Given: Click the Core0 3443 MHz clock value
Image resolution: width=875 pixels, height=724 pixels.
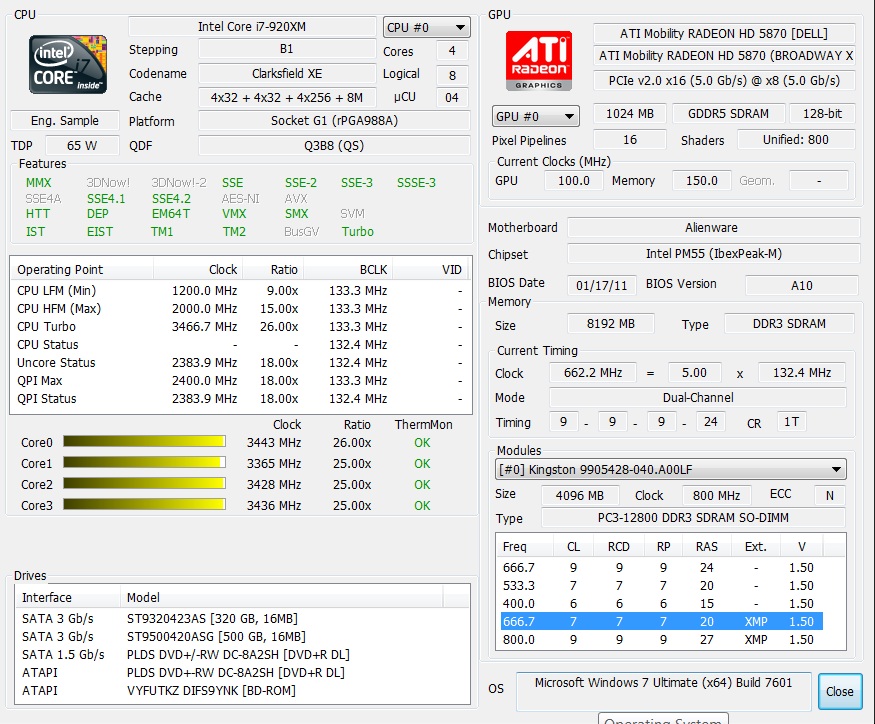Looking at the screenshot, I should click(273, 443).
